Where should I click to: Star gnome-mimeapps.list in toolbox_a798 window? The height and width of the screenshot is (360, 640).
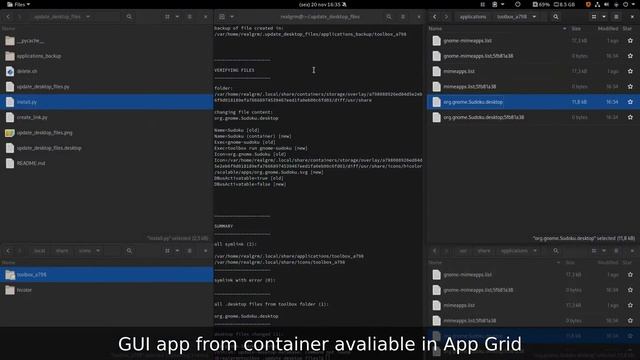630,41
